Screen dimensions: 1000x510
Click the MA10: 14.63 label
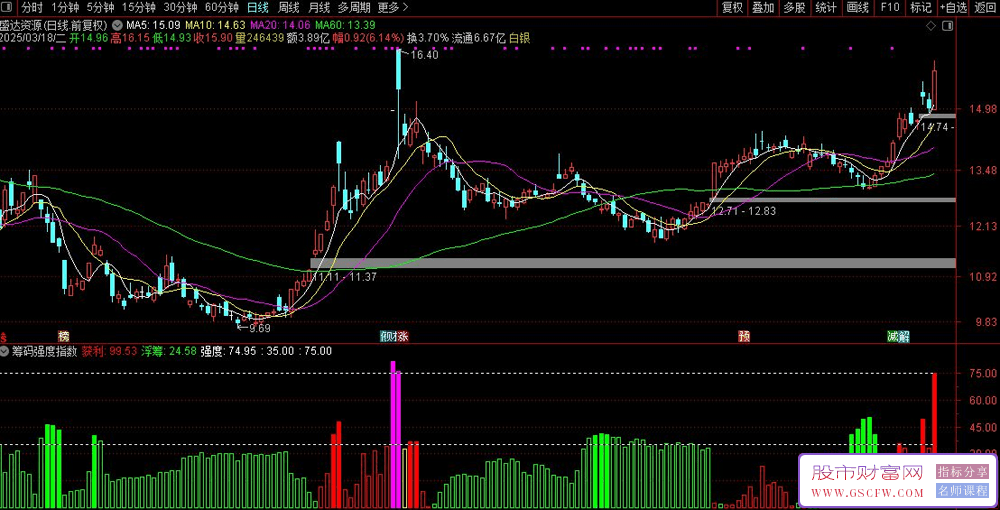(x=216, y=25)
